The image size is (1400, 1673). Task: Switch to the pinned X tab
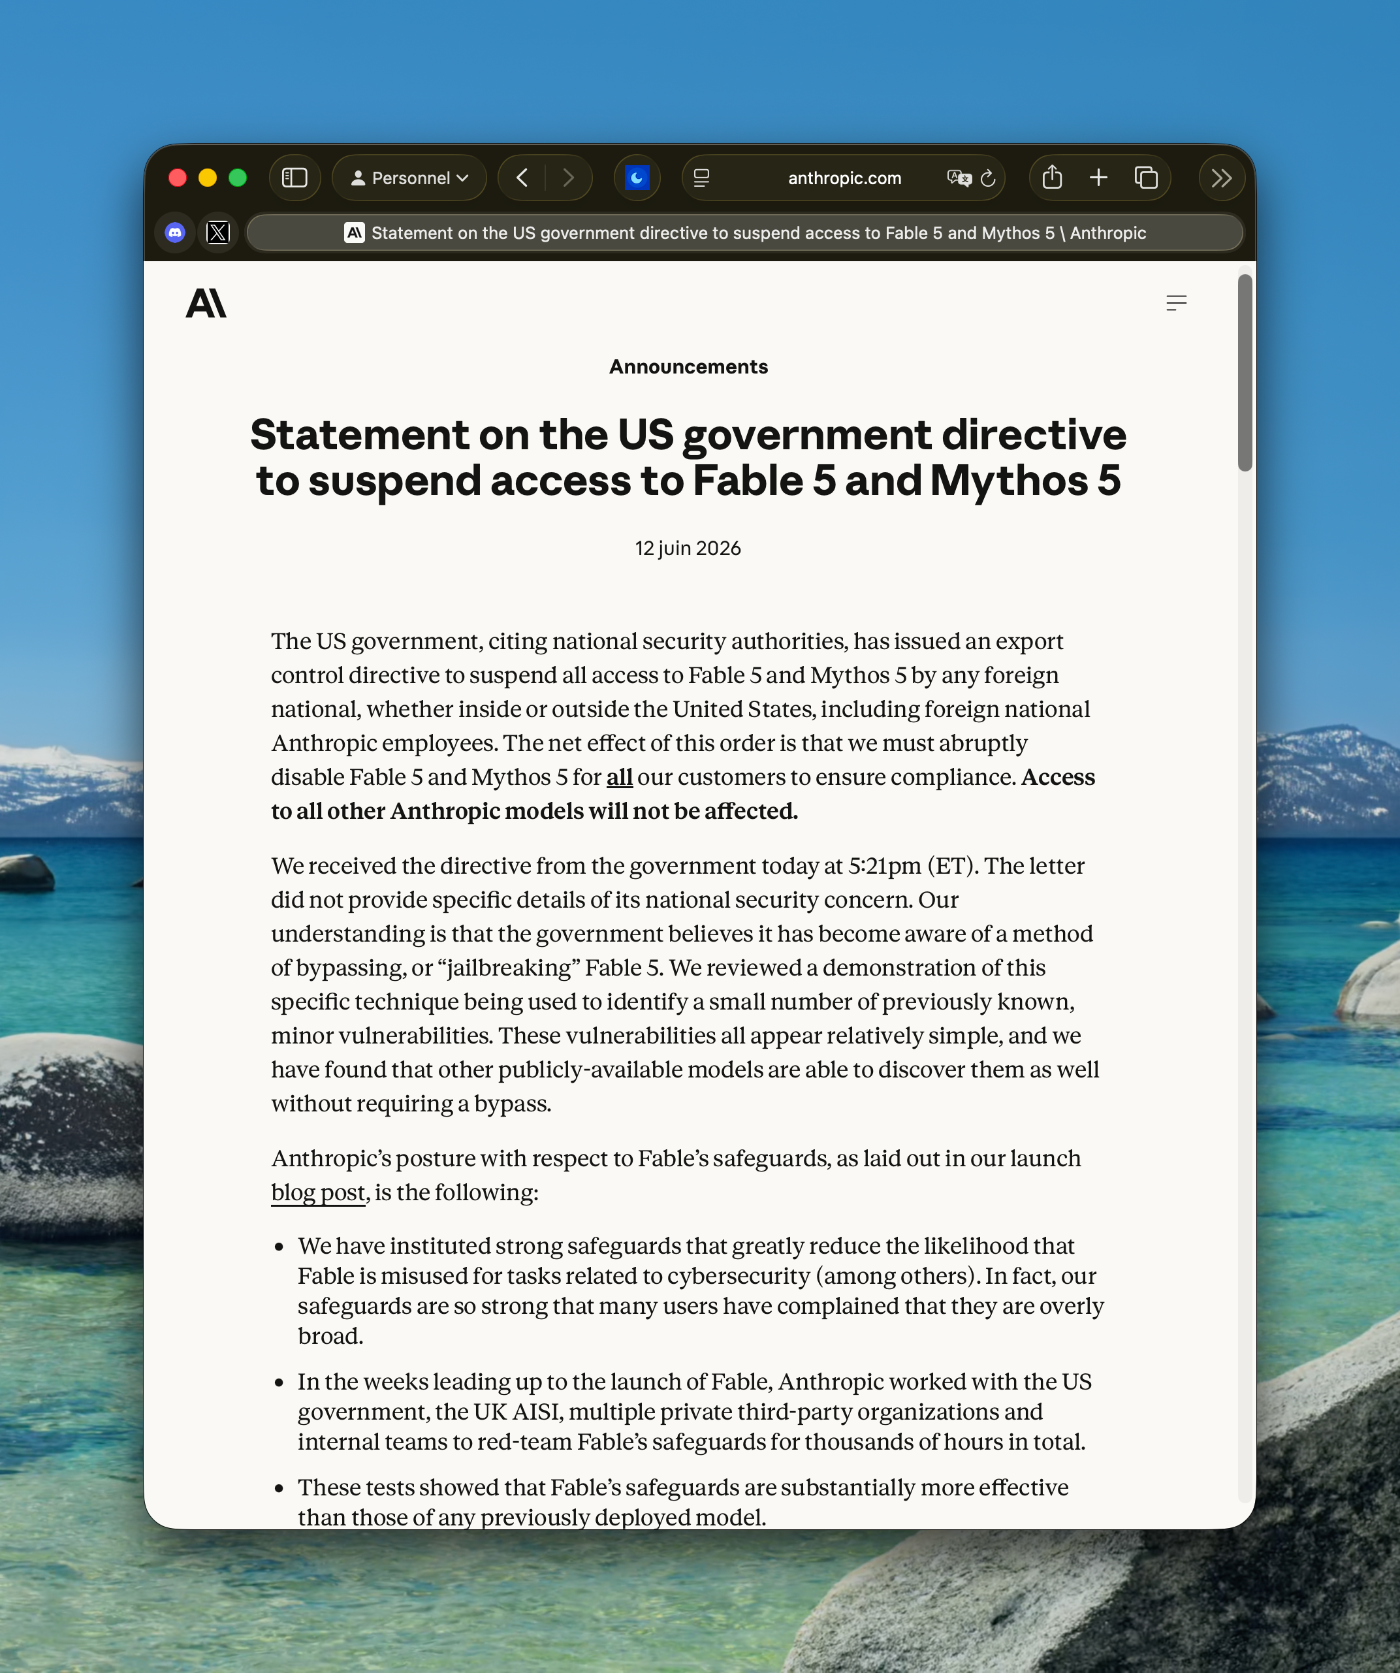pyautogui.click(x=218, y=233)
